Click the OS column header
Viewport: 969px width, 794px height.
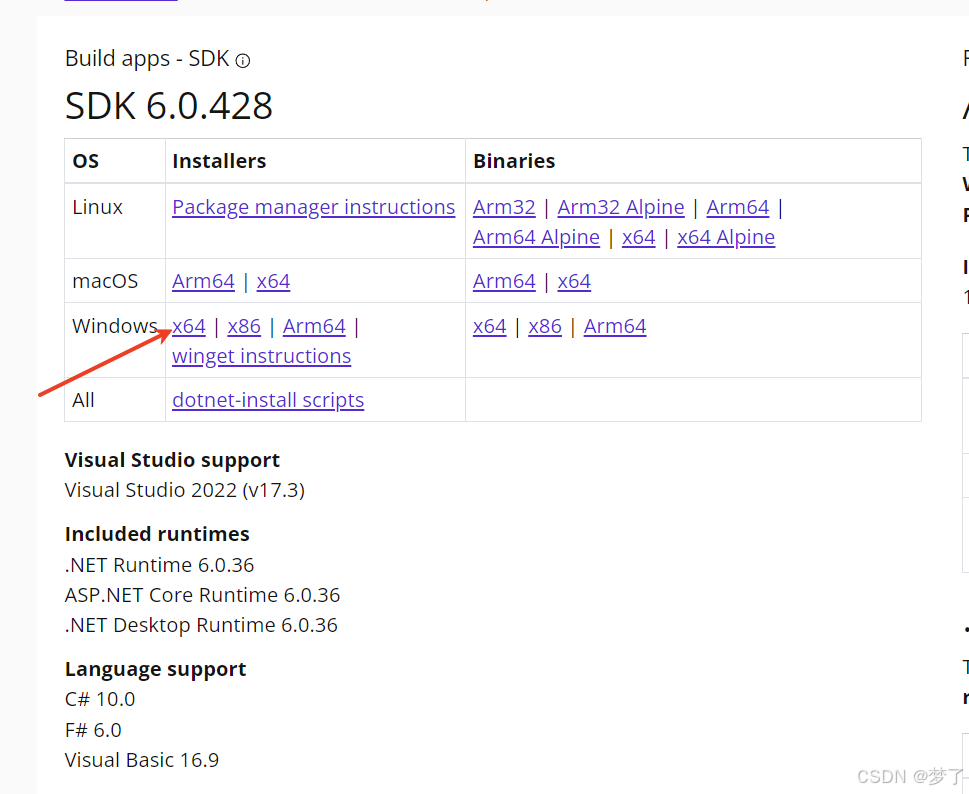pyautogui.click(x=85, y=161)
